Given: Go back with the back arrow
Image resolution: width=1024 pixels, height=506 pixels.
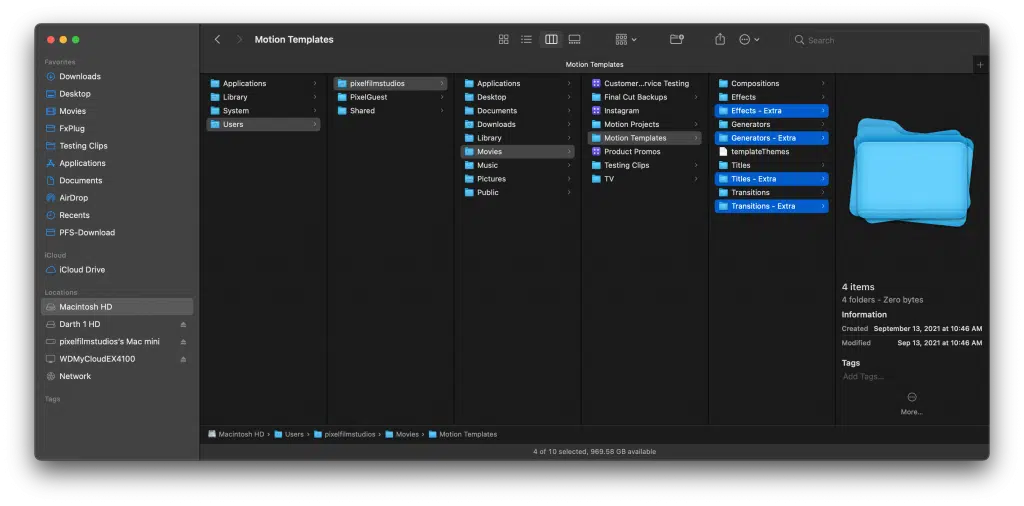Looking at the screenshot, I should (x=217, y=40).
